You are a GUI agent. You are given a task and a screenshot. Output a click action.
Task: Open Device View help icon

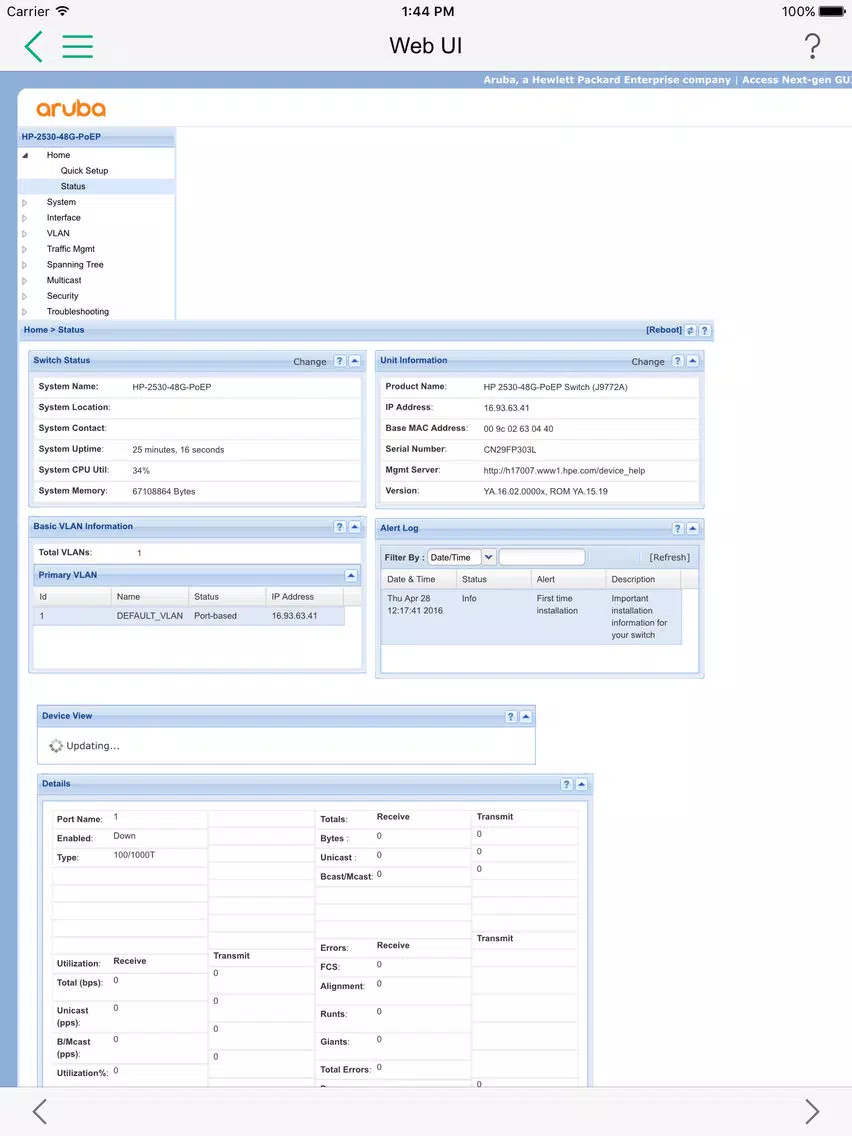pos(511,717)
